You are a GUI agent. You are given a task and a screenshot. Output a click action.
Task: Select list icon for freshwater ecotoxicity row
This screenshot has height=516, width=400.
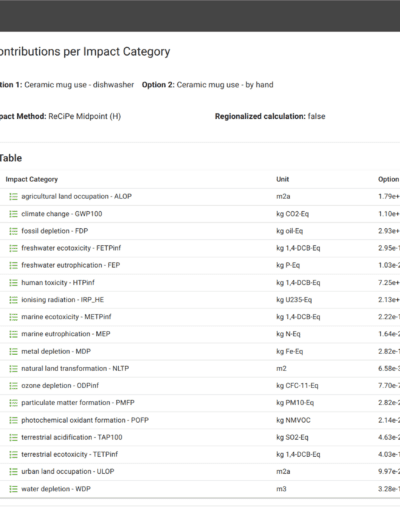[x=13, y=248]
